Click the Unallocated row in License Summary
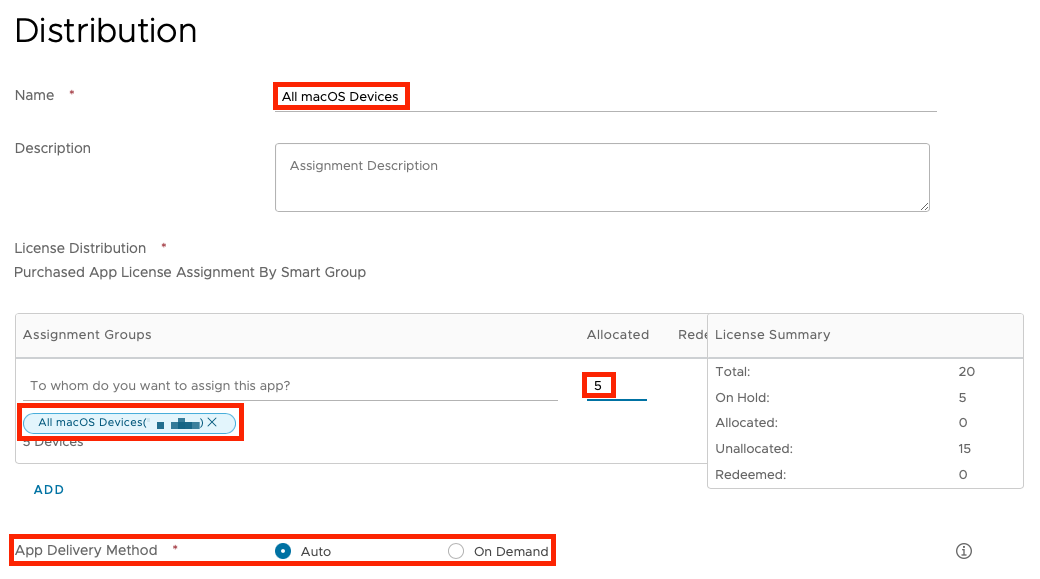This screenshot has height=579, width=1040. coord(754,448)
